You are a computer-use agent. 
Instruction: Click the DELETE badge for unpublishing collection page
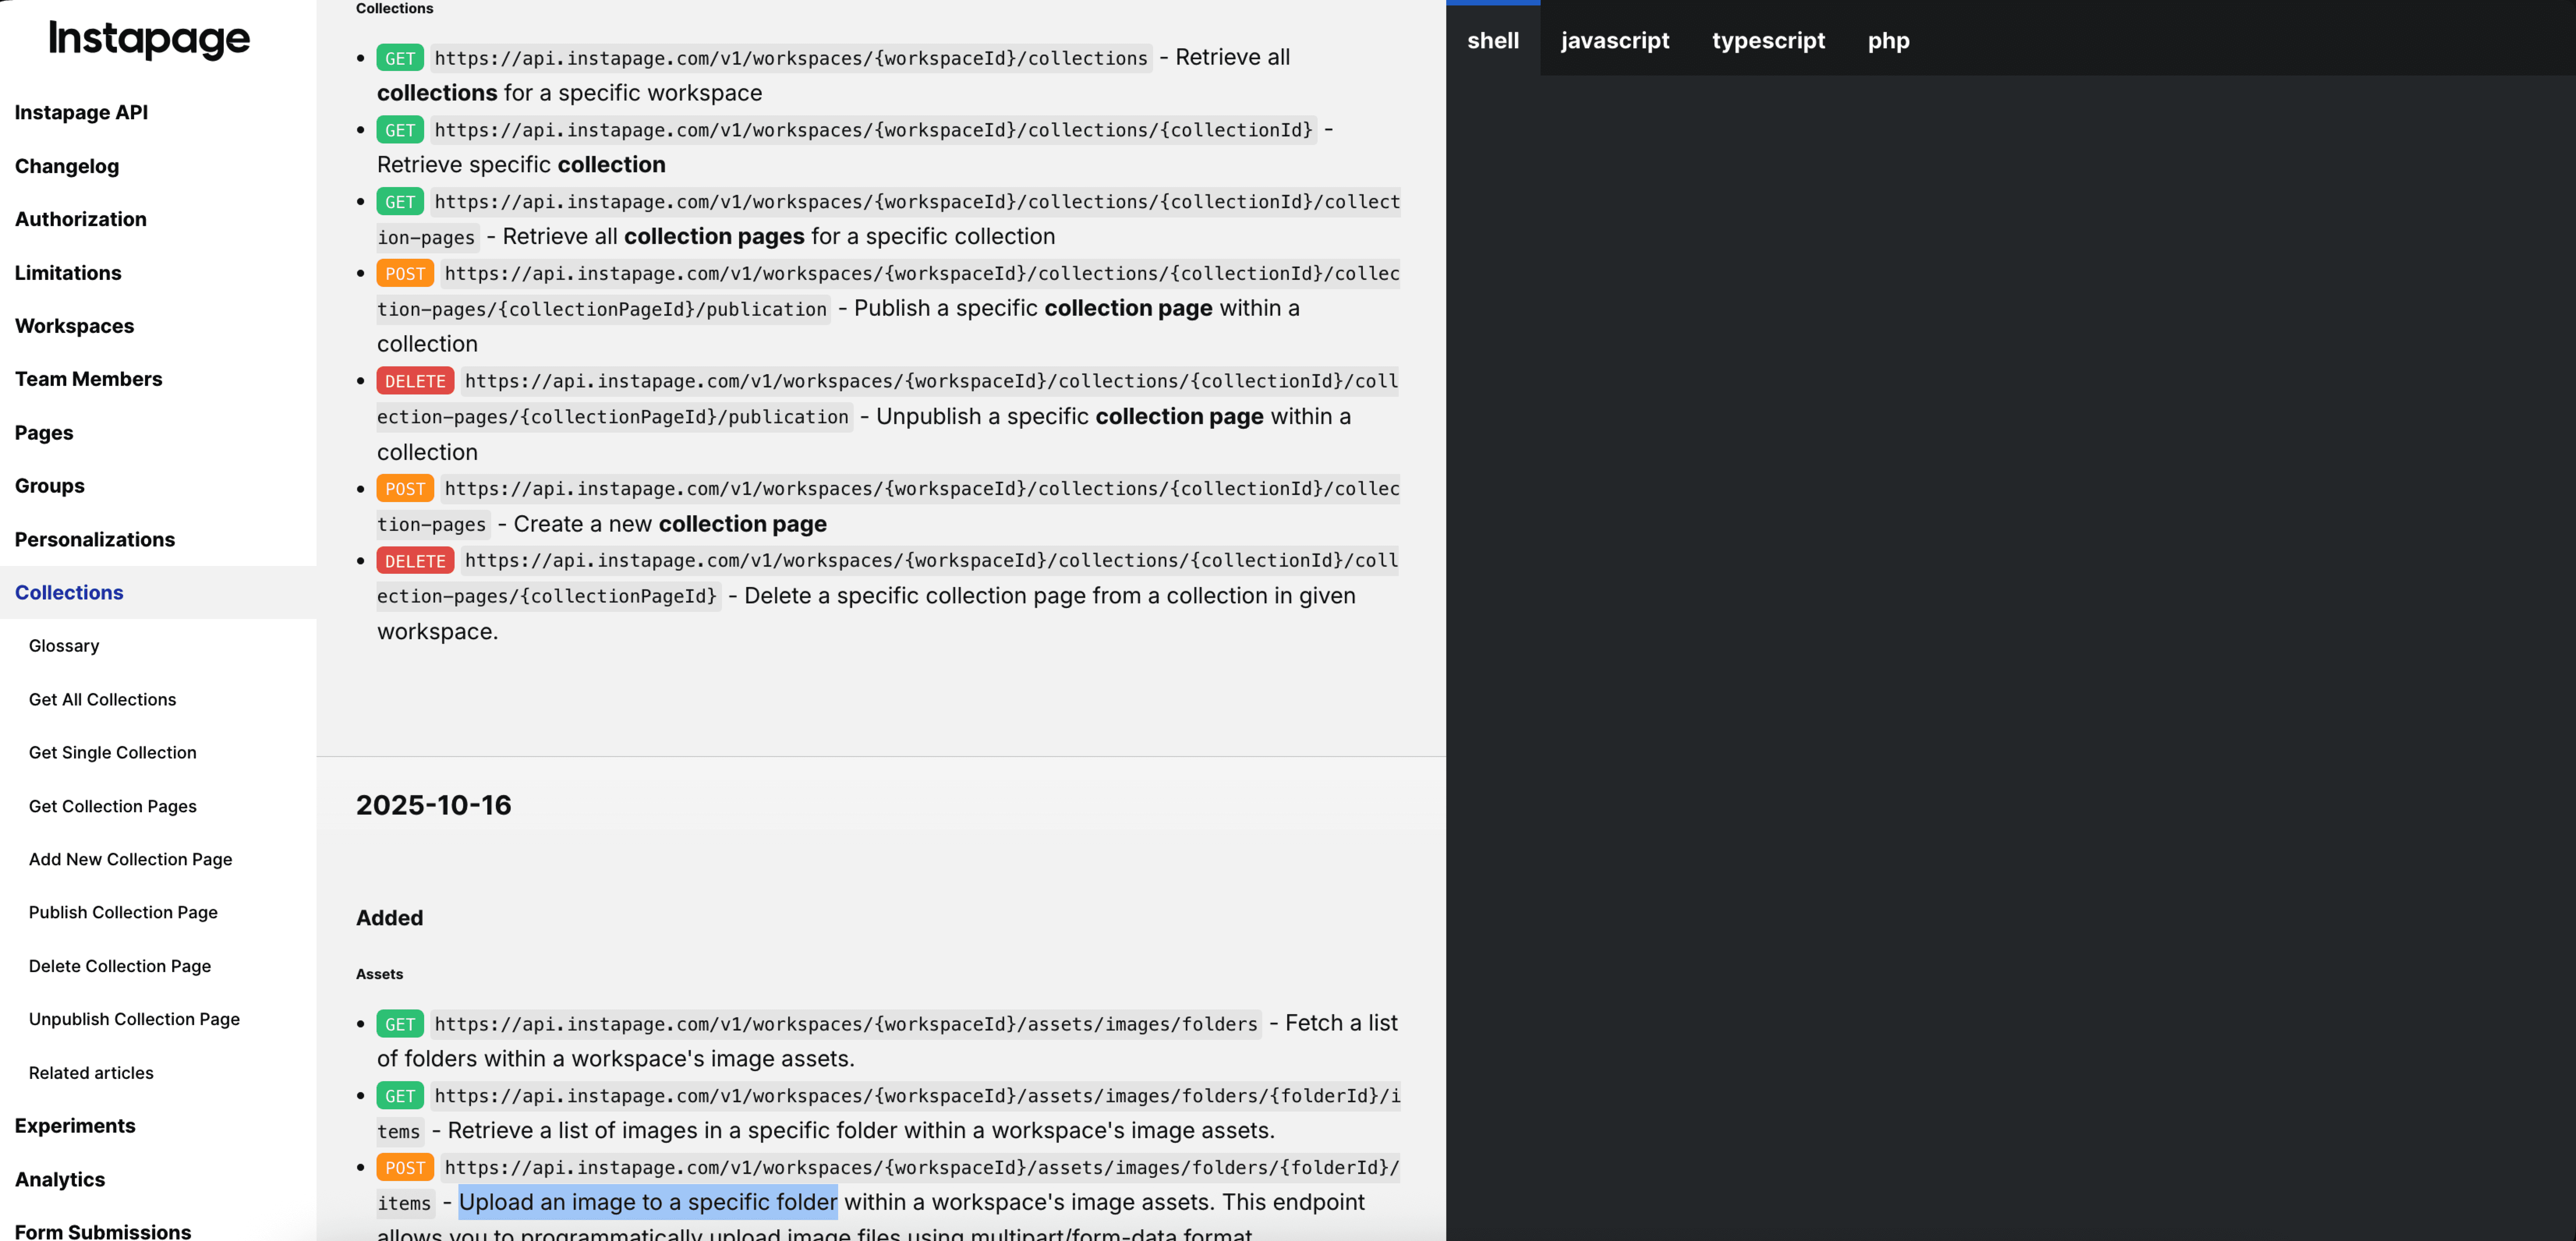[414, 380]
